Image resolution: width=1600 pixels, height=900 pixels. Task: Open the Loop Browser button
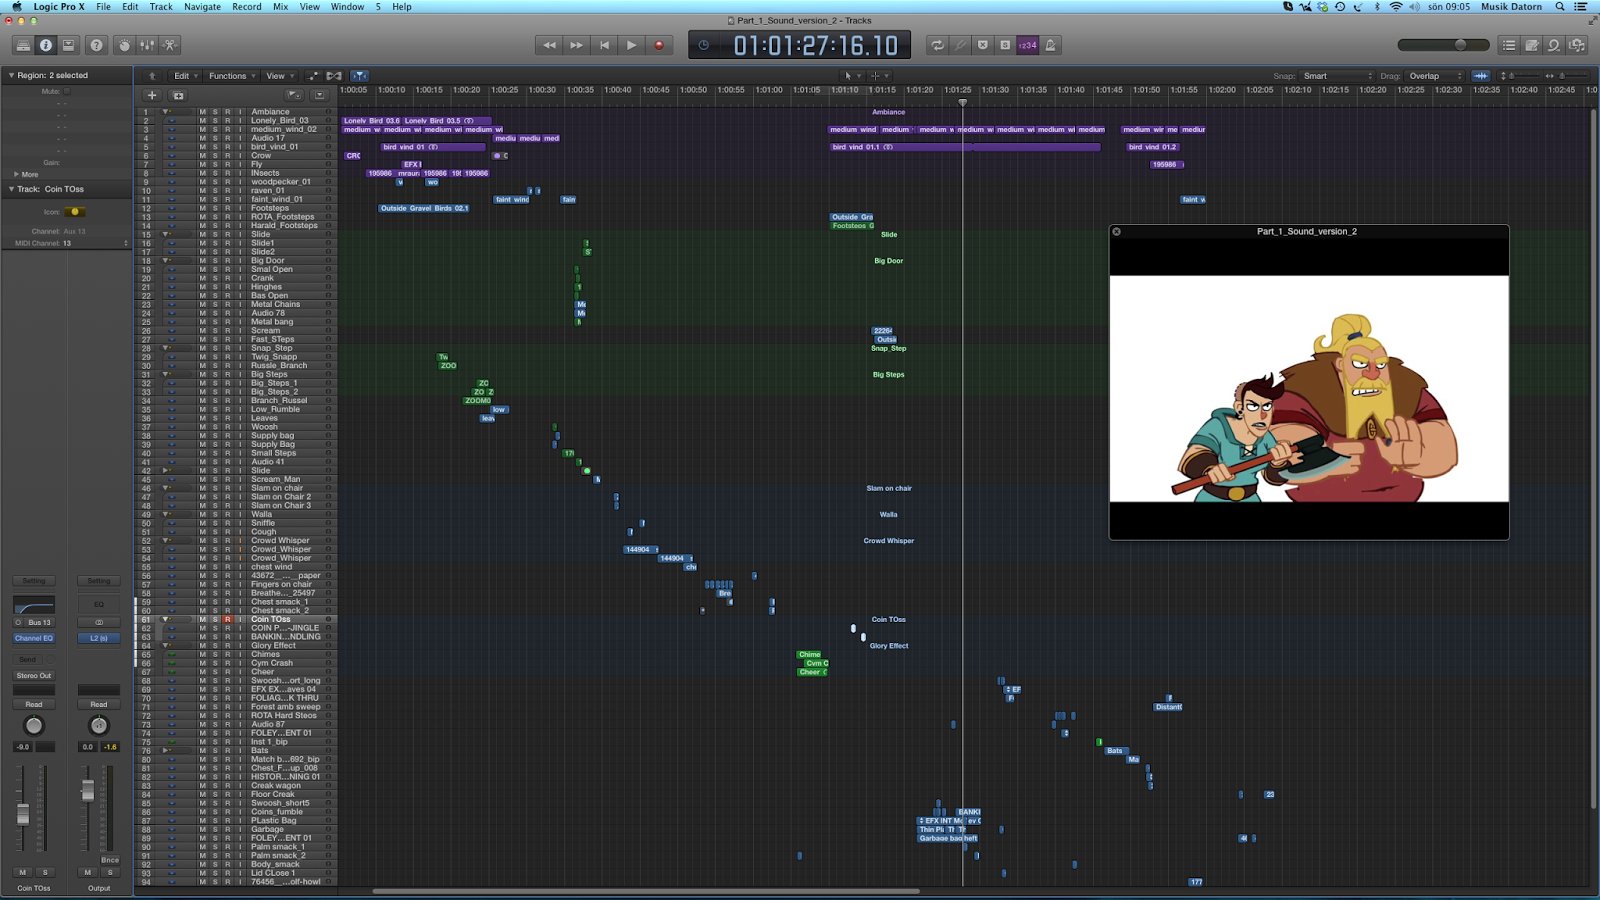click(1554, 45)
